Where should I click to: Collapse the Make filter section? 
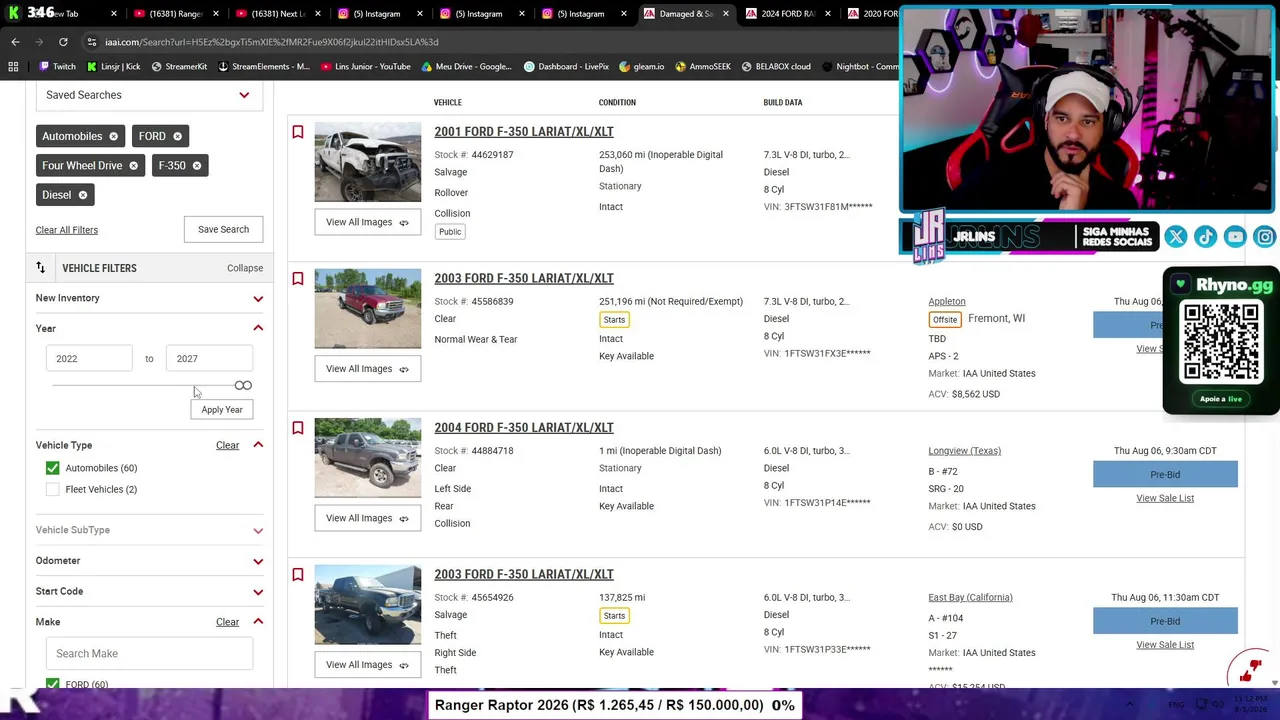(x=258, y=622)
